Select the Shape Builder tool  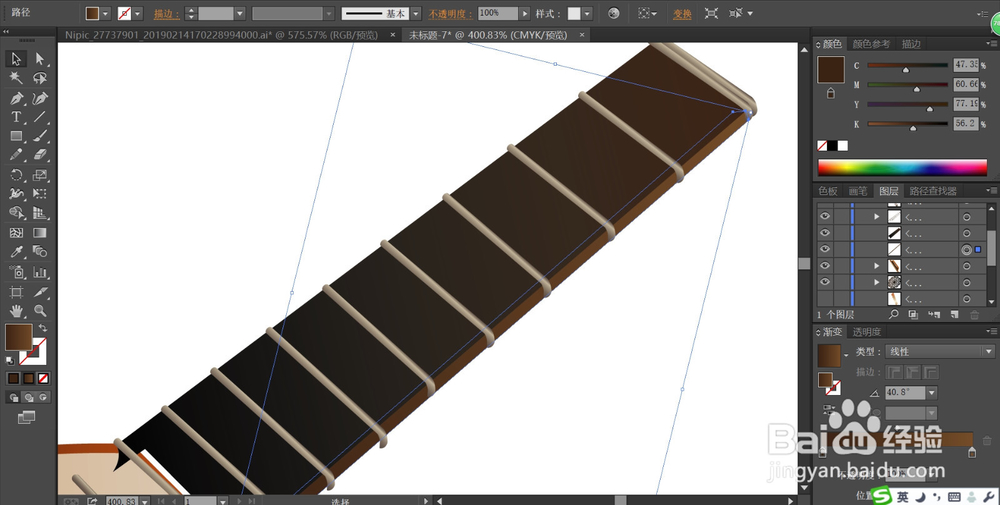16,213
